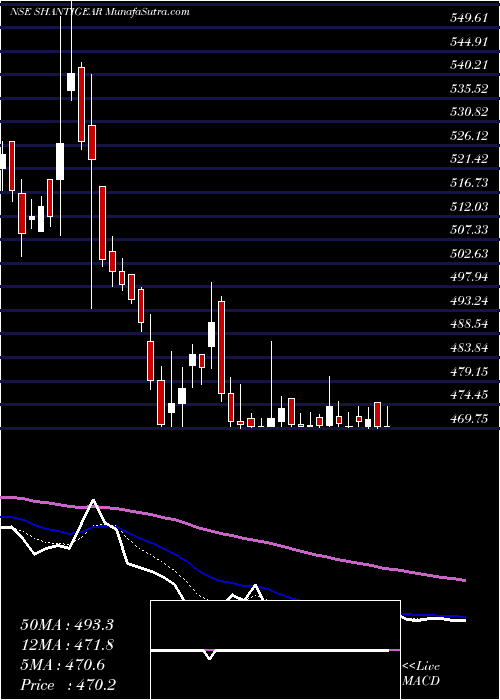
Task: Click the 497.94 axis label
Action: point(469,277)
